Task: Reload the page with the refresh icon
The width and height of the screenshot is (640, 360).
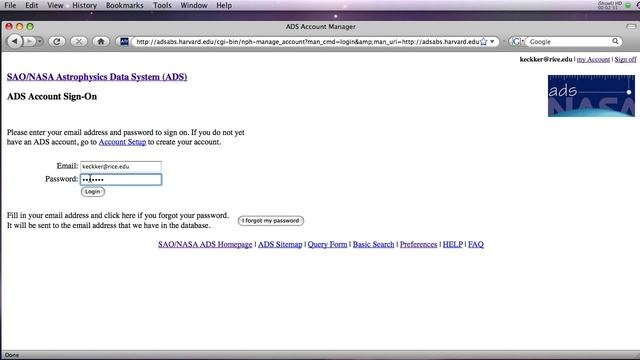Action: tap(57, 41)
